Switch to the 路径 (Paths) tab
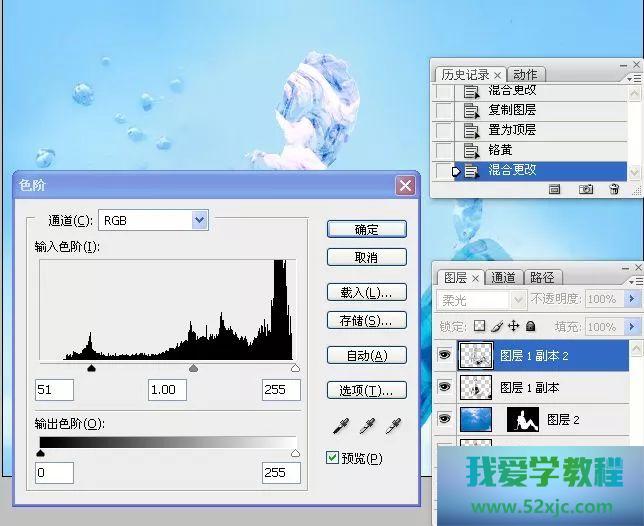644x526 pixels. 542,277
